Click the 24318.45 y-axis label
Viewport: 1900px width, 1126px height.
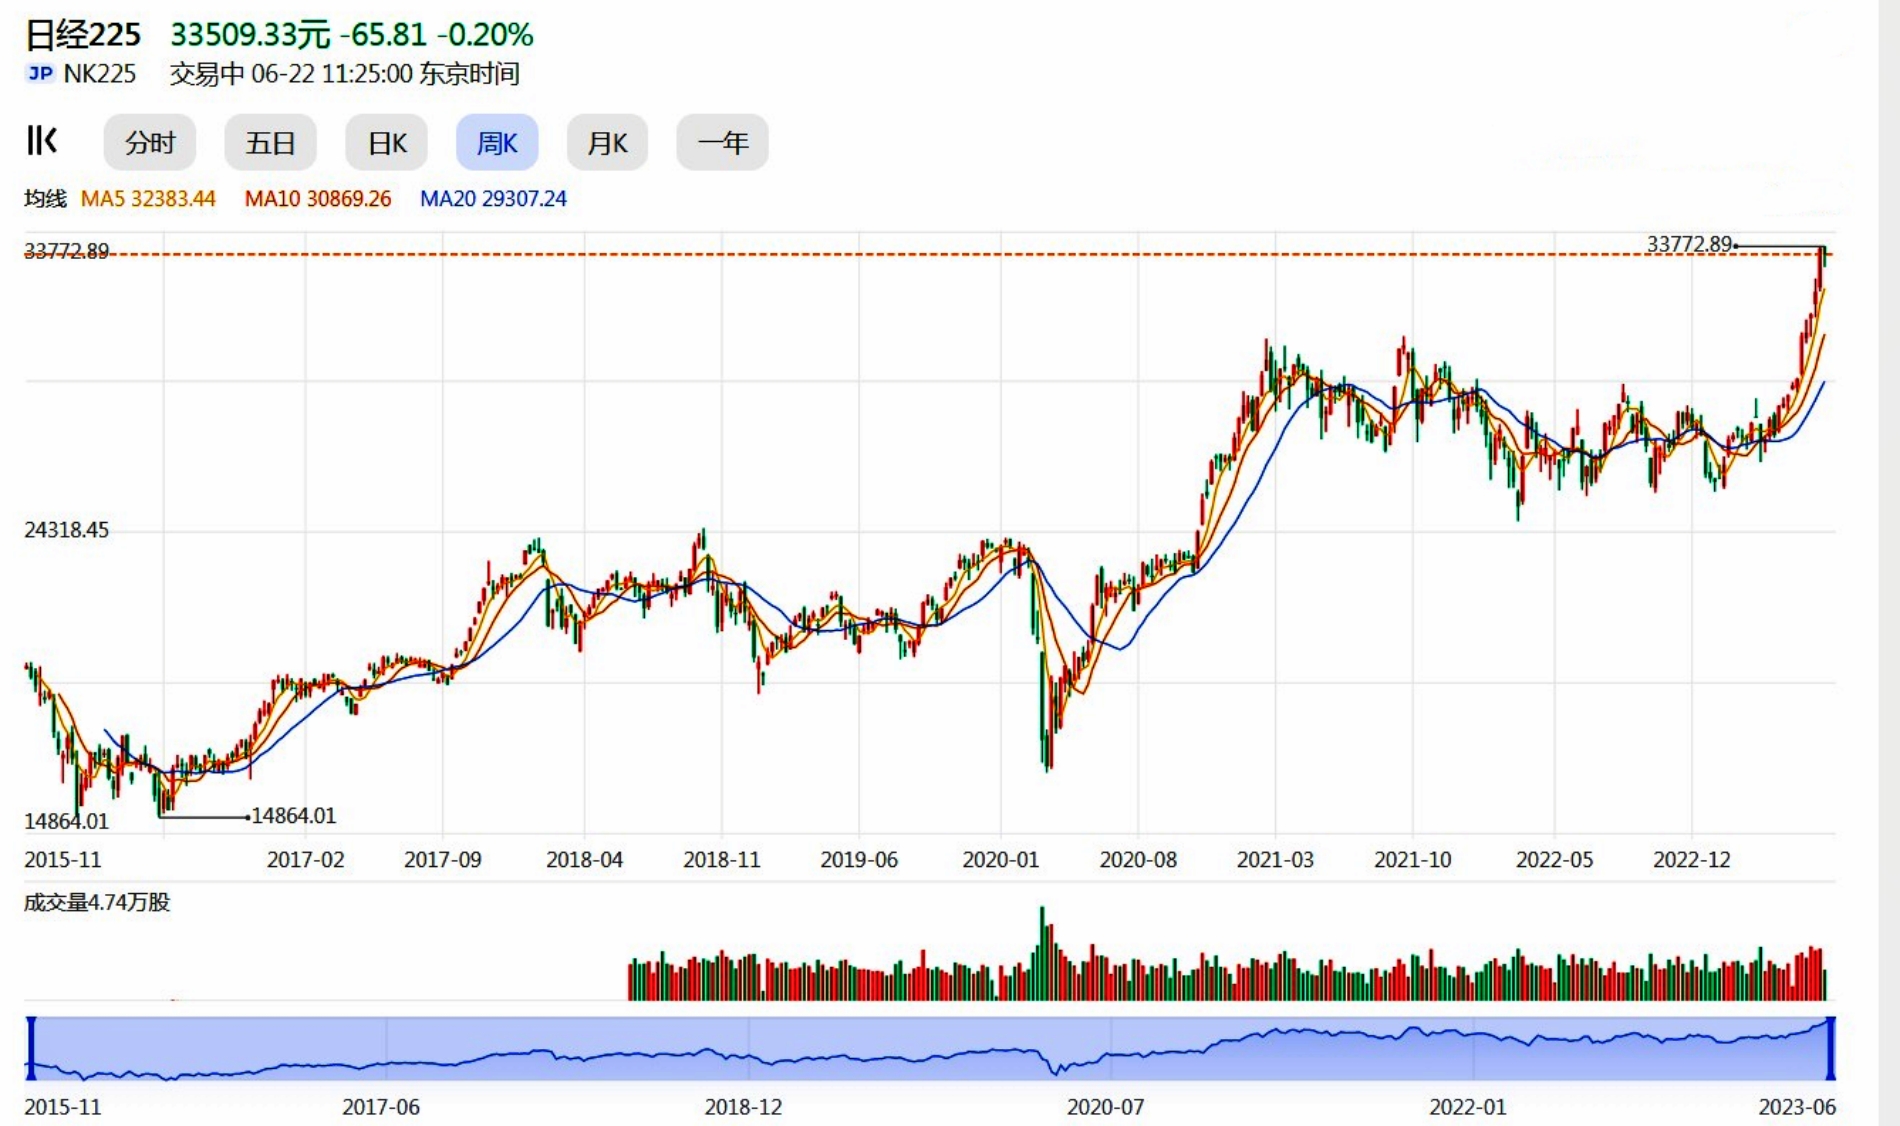pos(66,530)
